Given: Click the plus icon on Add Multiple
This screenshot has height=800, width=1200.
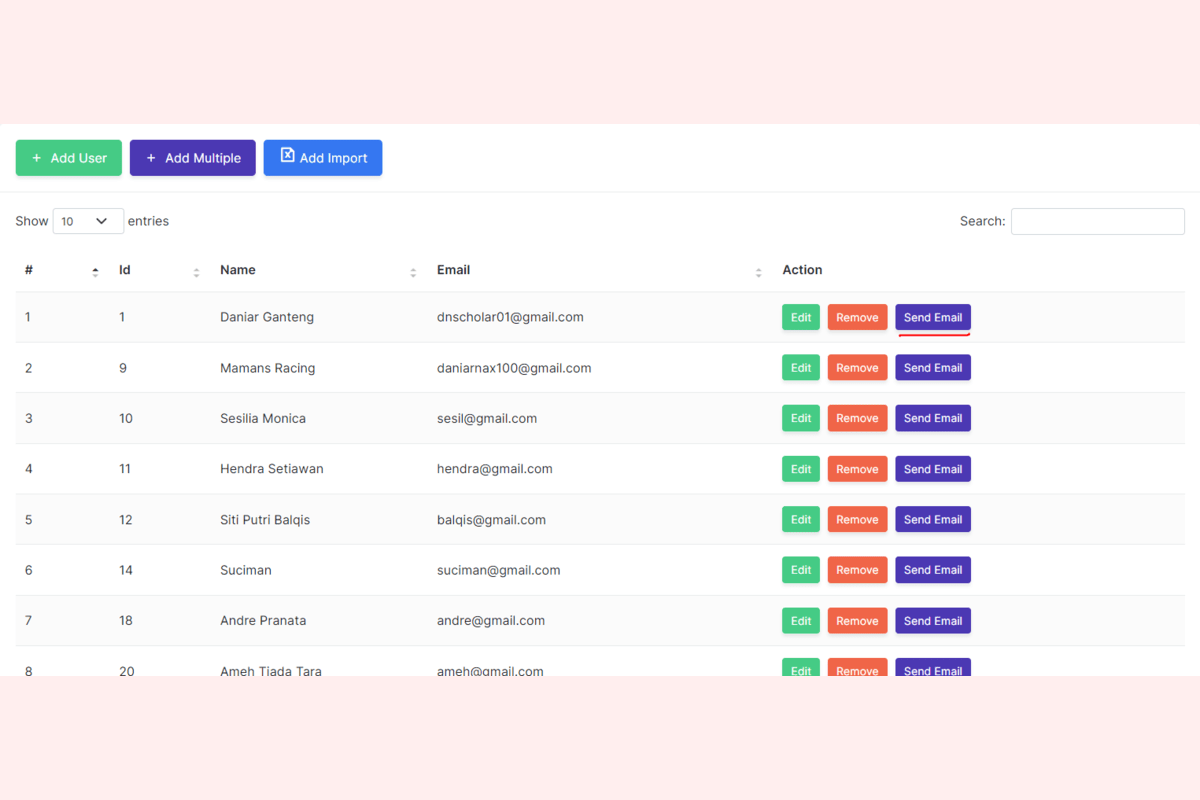Looking at the screenshot, I should point(151,158).
